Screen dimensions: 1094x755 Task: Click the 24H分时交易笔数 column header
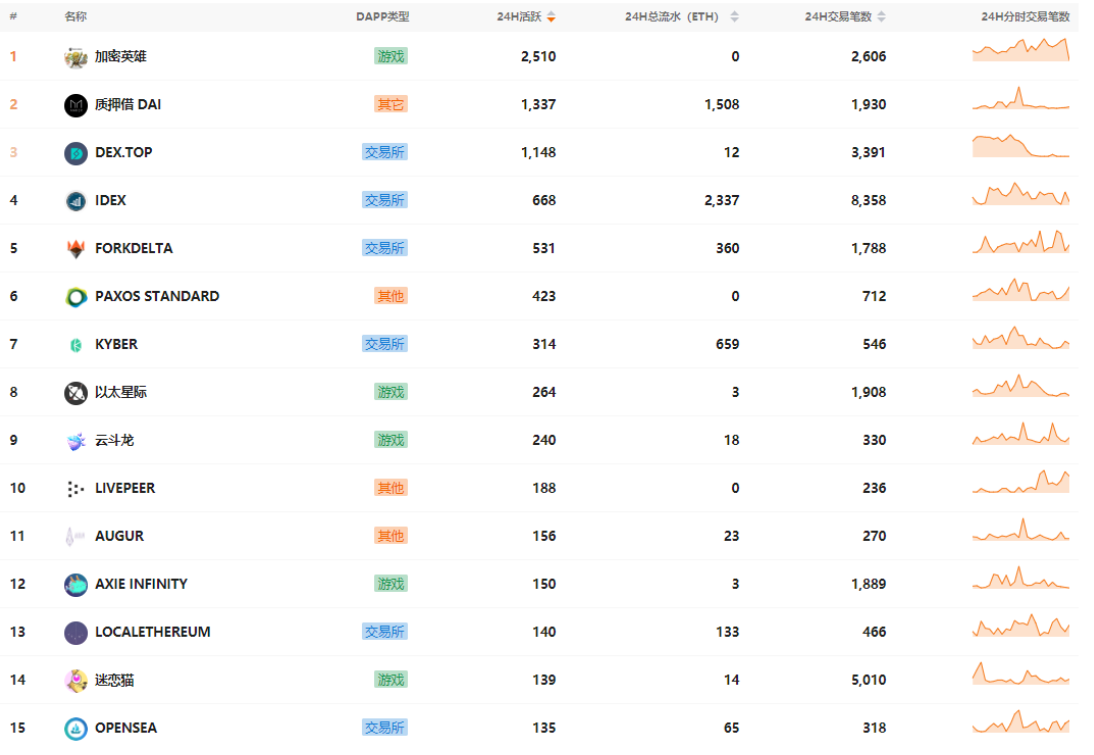pyautogui.click(x=1025, y=17)
